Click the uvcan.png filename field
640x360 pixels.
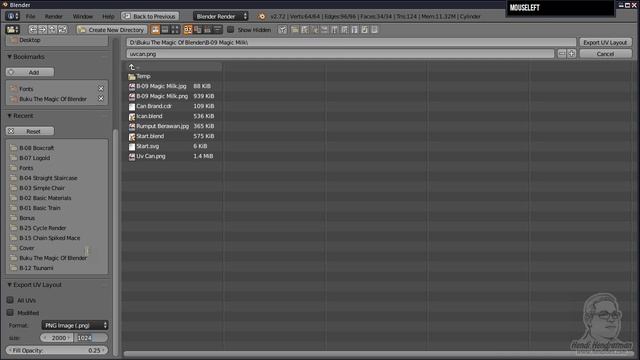click(340, 54)
